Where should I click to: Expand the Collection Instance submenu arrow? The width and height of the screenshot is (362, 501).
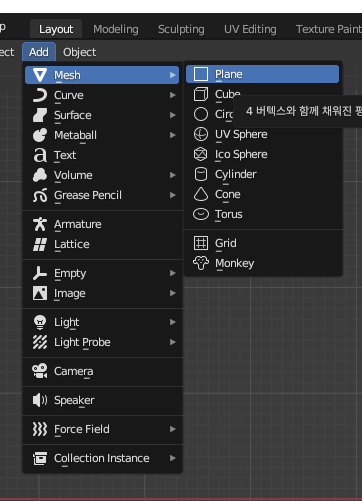pyautogui.click(x=172, y=458)
